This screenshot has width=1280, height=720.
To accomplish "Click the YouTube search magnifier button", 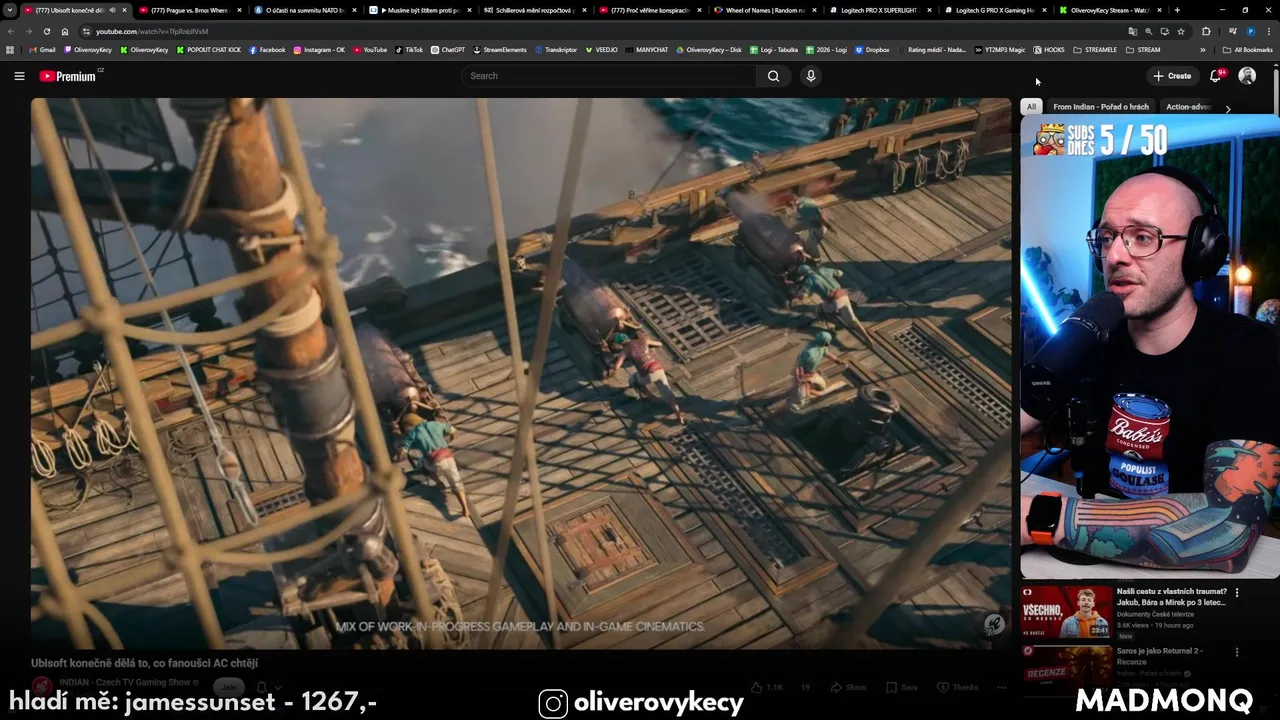I will [x=773, y=76].
